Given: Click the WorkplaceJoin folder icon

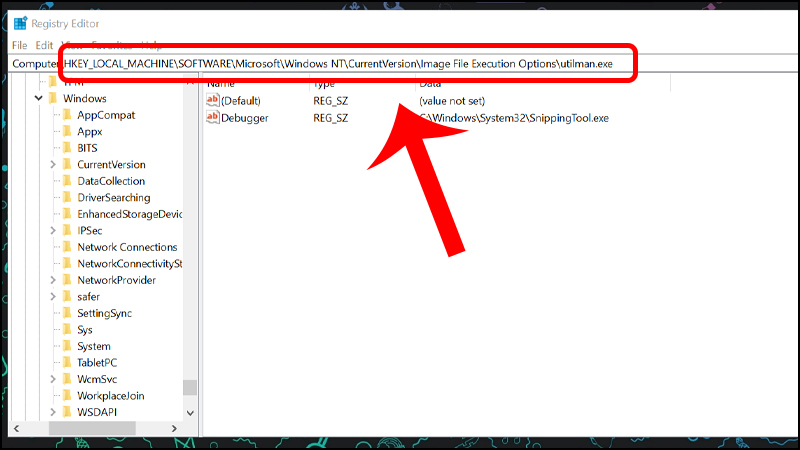Looking at the screenshot, I should pyautogui.click(x=67, y=395).
